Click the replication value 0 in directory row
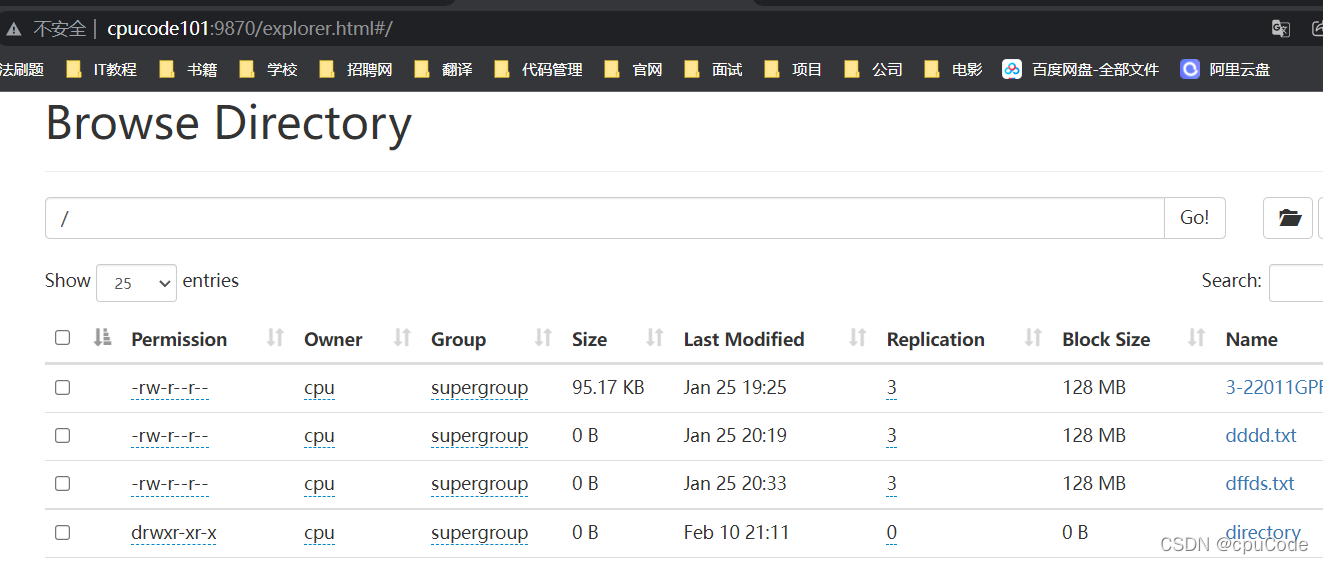This screenshot has width=1323, height=564. pyautogui.click(x=892, y=533)
